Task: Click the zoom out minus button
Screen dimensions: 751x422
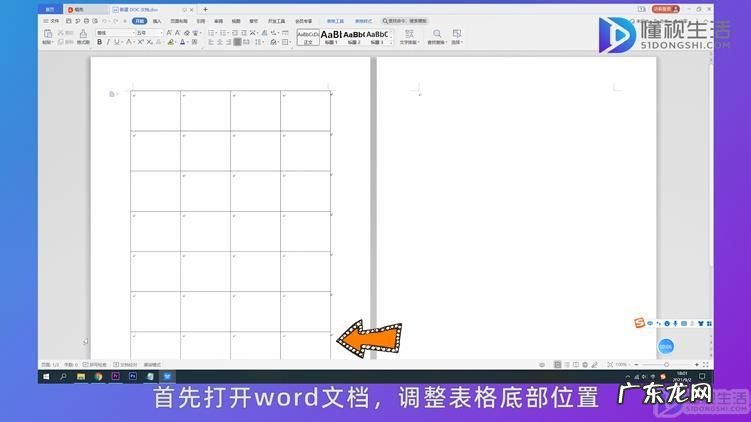Action: pos(636,365)
